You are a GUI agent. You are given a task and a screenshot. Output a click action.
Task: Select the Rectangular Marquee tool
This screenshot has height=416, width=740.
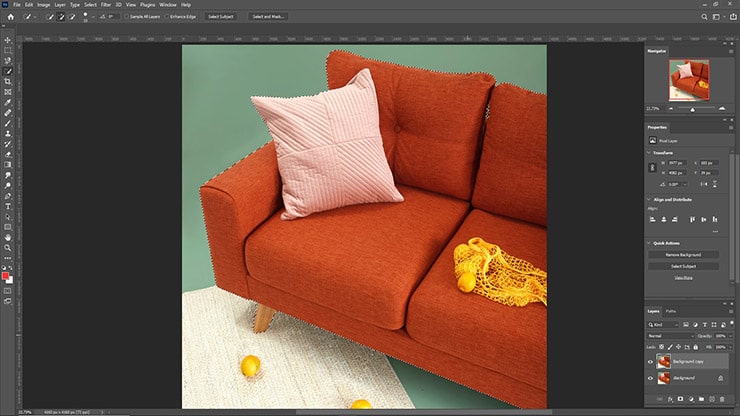8,49
